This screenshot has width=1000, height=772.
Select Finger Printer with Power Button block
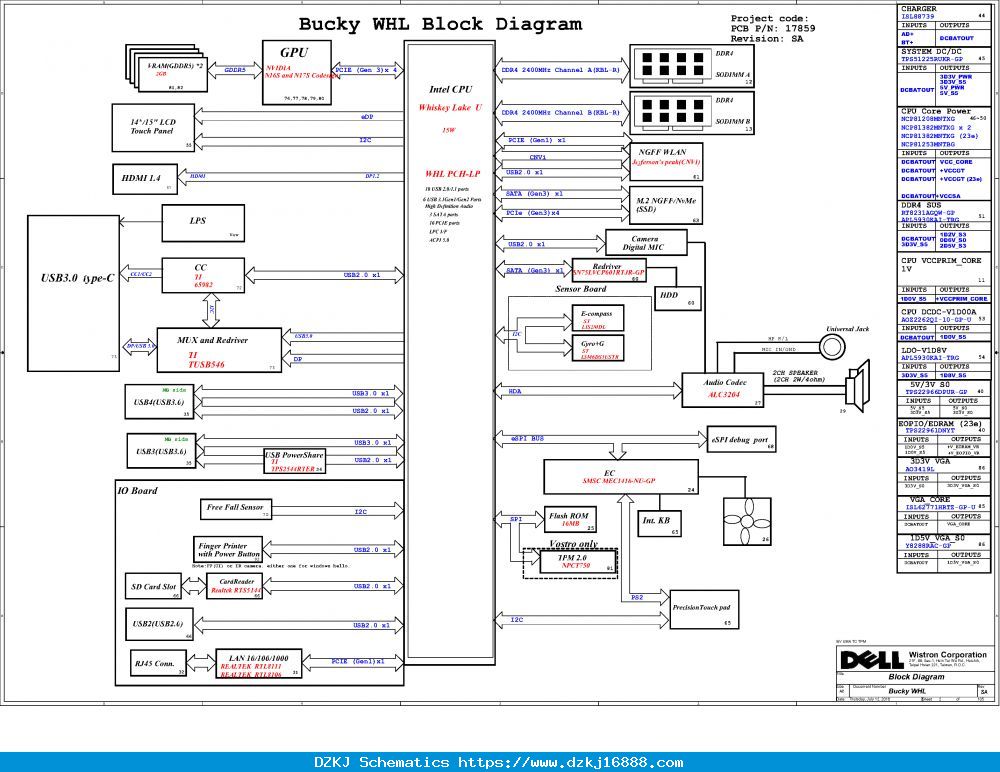coord(228,549)
